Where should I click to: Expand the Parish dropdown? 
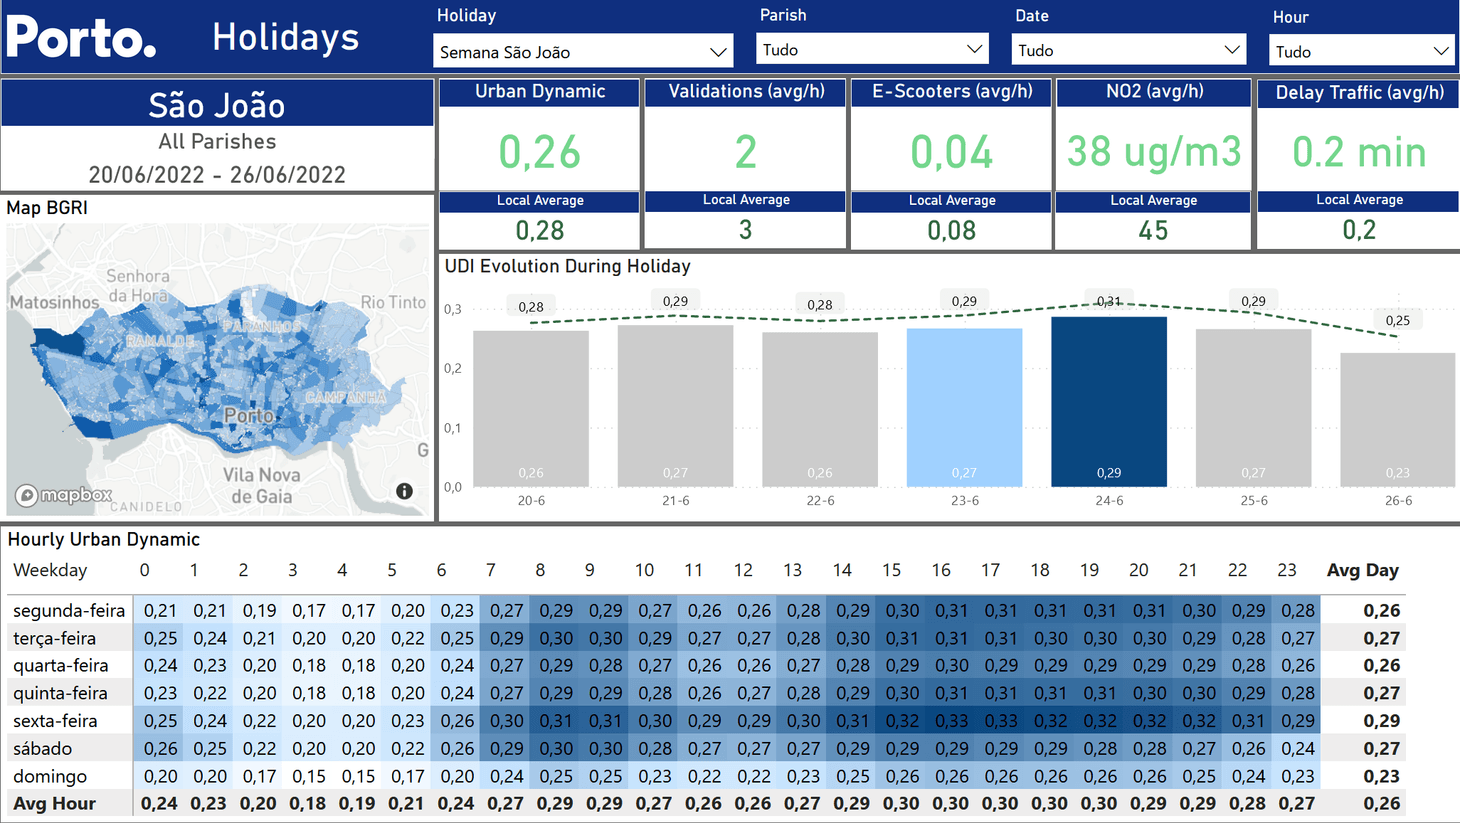pos(871,50)
